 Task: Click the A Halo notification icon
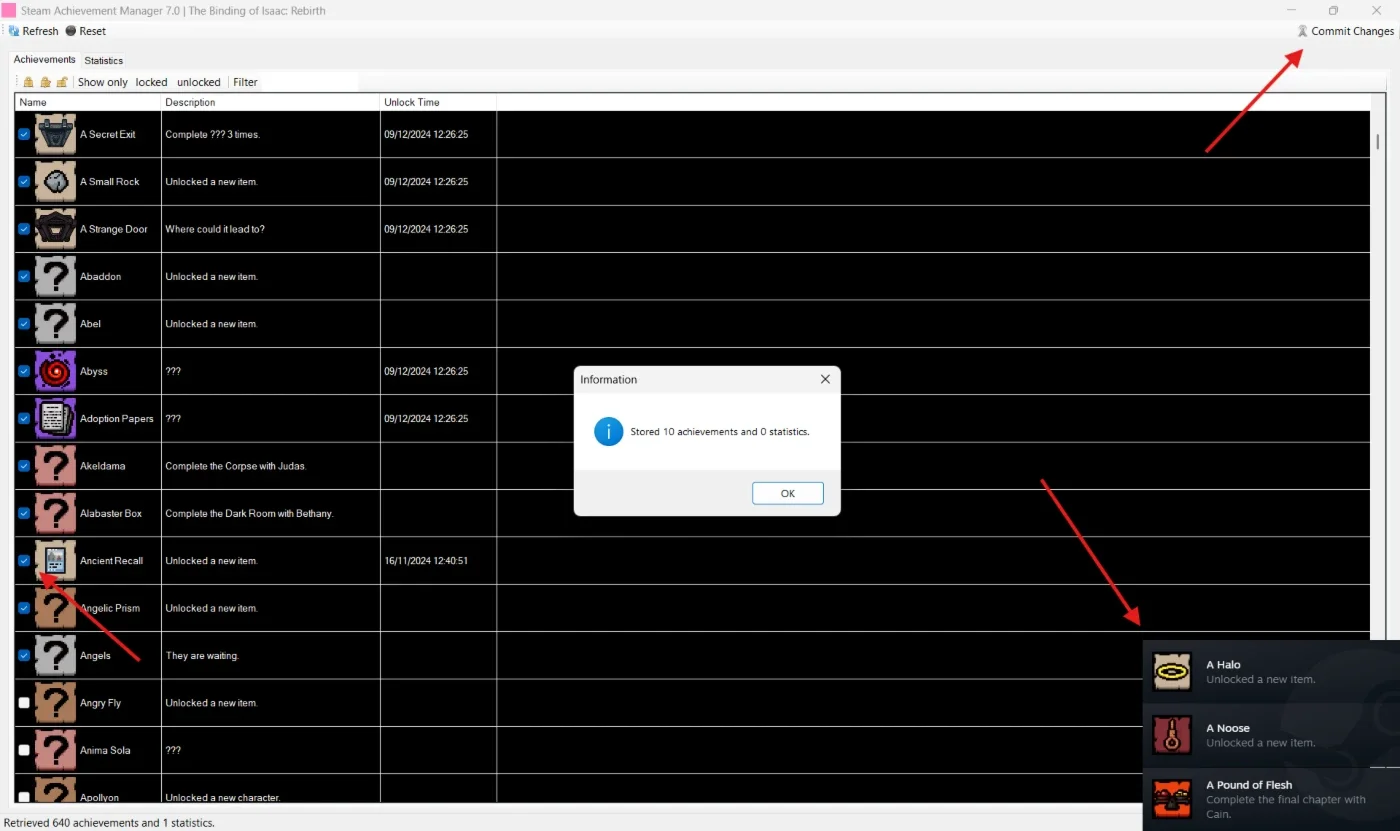click(1172, 672)
